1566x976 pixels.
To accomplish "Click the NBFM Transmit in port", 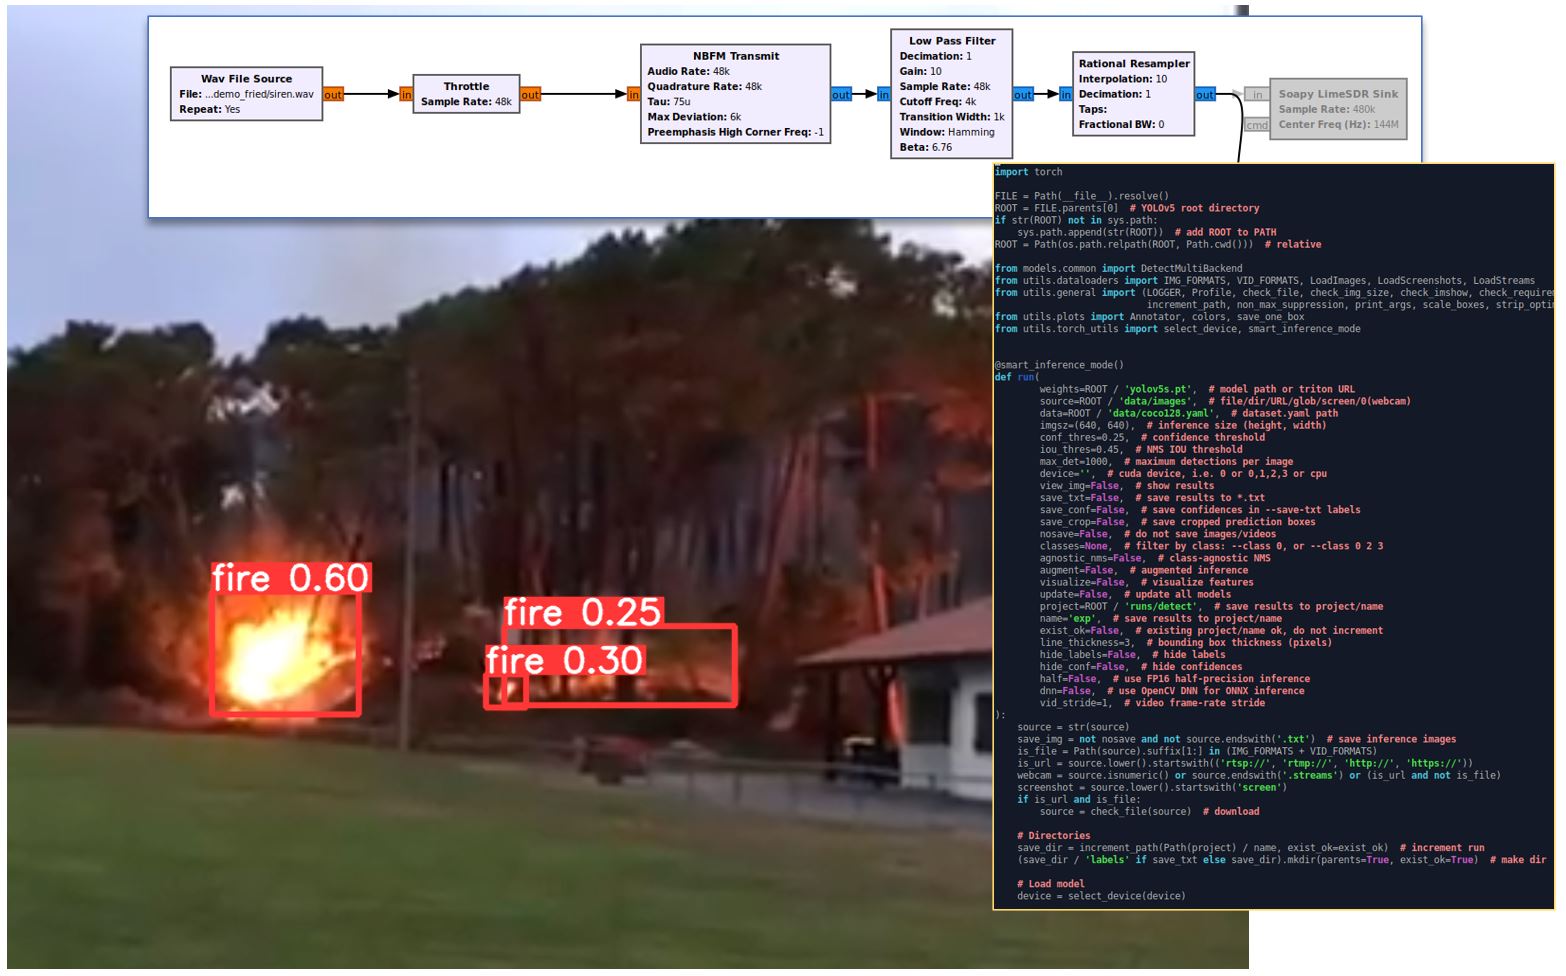I will [633, 95].
